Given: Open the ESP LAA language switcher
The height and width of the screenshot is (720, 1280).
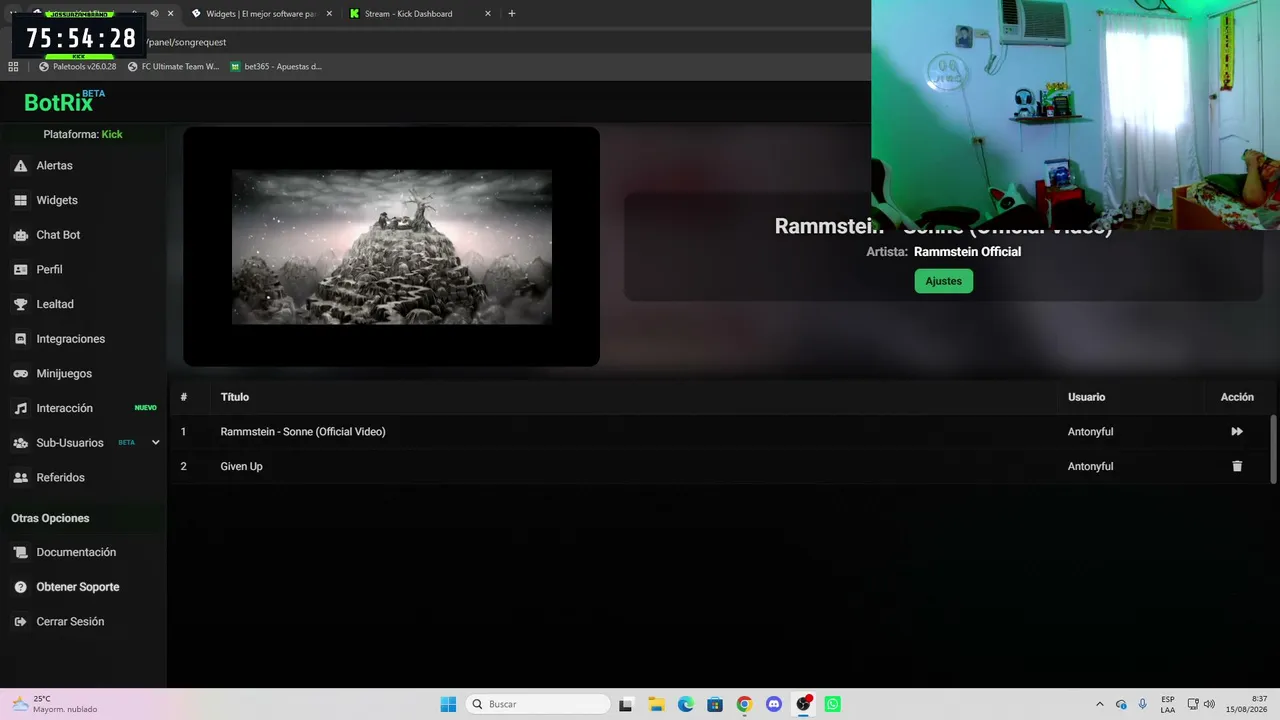Looking at the screenshot, I should pyautogui.click(x=1168, y=704).
